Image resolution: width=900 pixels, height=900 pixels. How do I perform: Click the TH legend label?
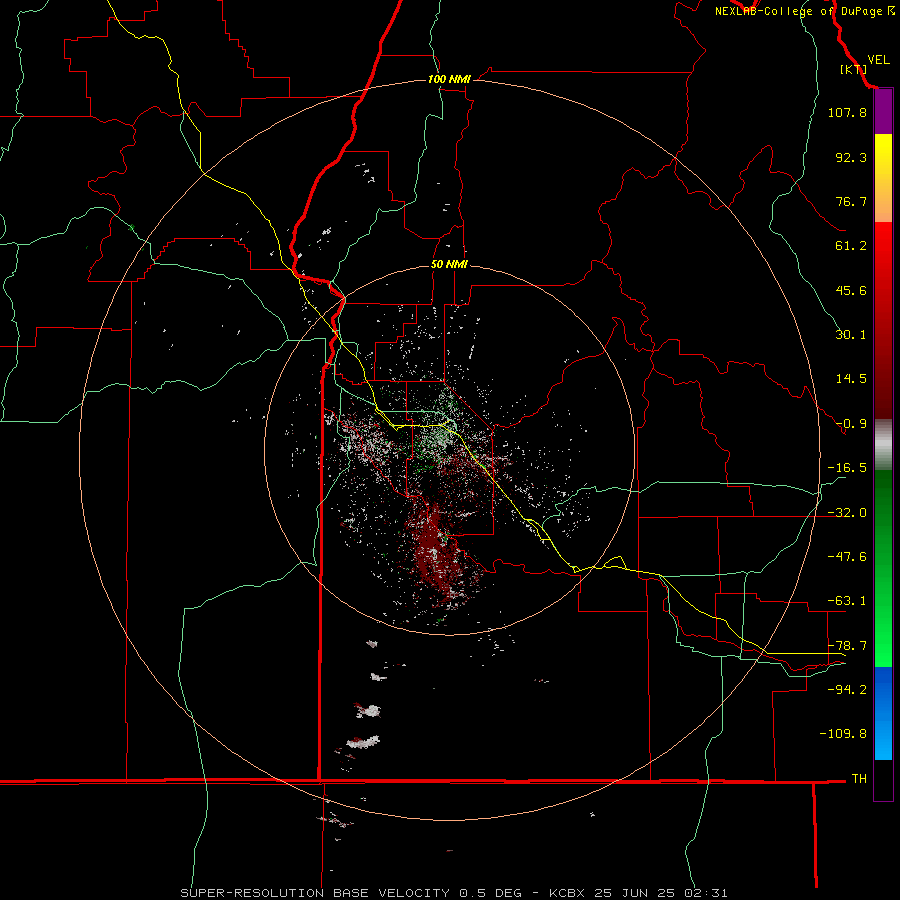pos(859,779)
